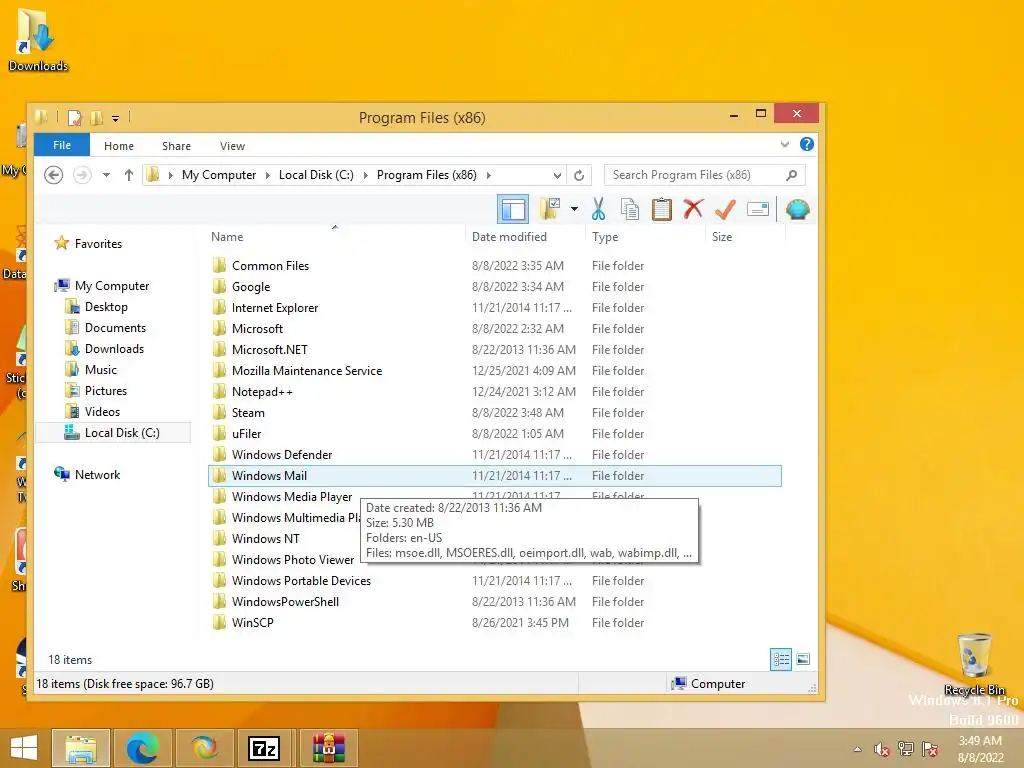Image resolution: width=1024 pixels, height=768 pixels.
Task: Click the blue shell globe icon
Action: pos(797,210)
